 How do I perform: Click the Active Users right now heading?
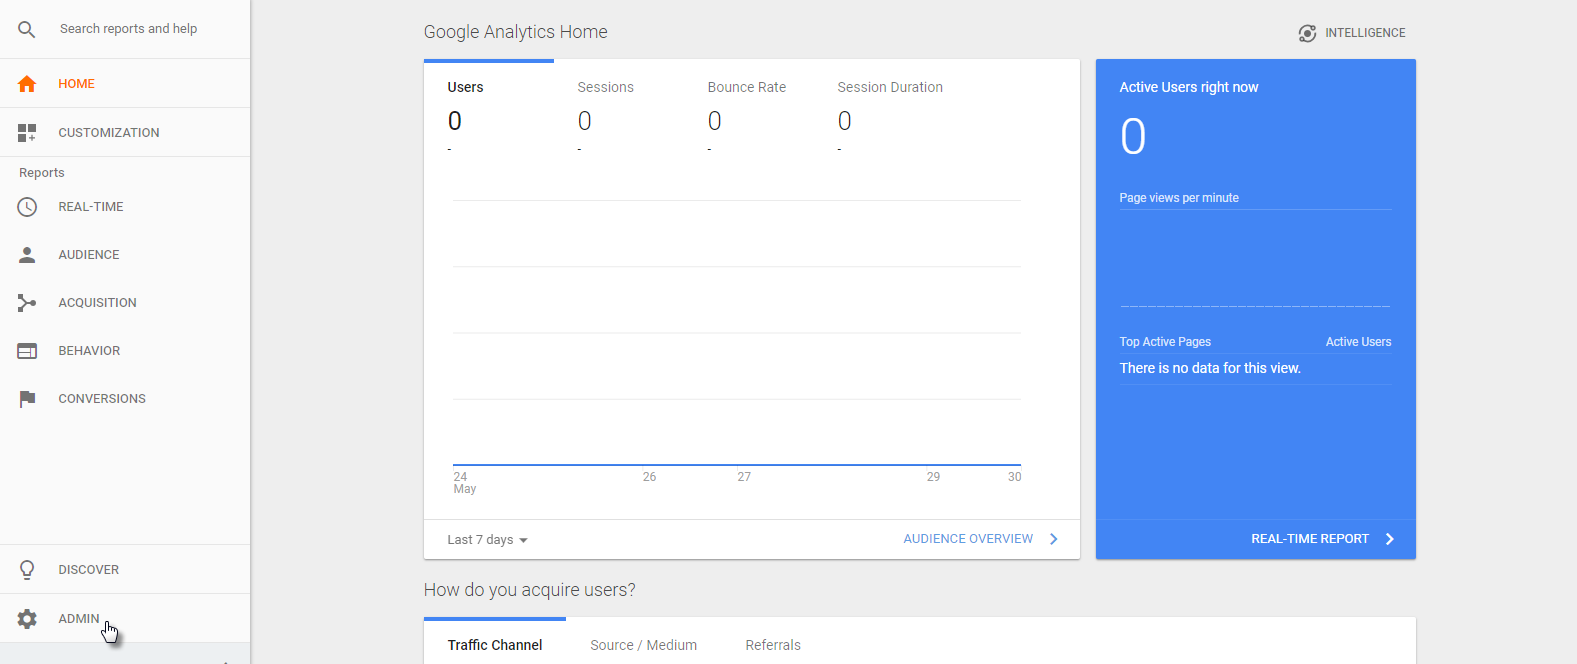[x=1189, y=88]
